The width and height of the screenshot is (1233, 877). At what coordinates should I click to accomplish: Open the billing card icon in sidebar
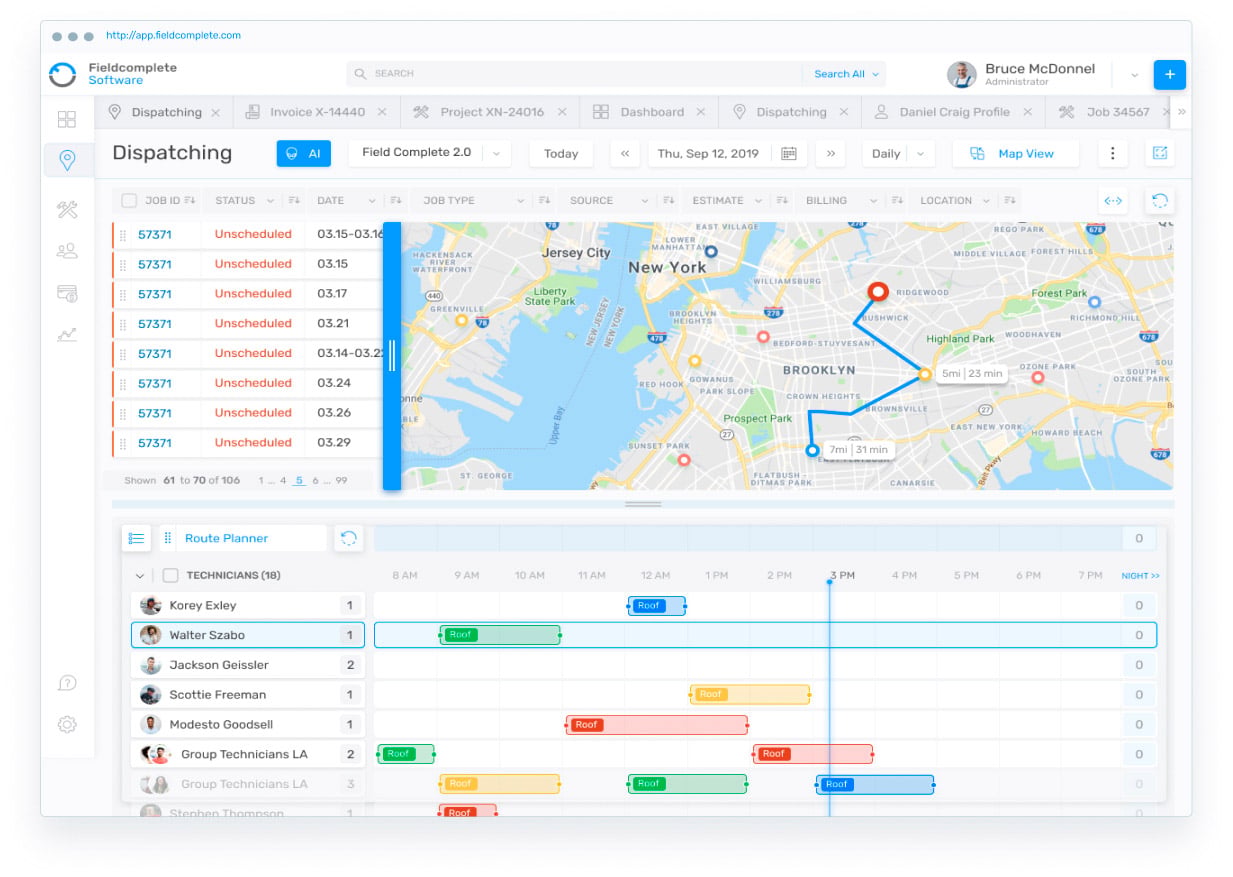tap(67, 293)
